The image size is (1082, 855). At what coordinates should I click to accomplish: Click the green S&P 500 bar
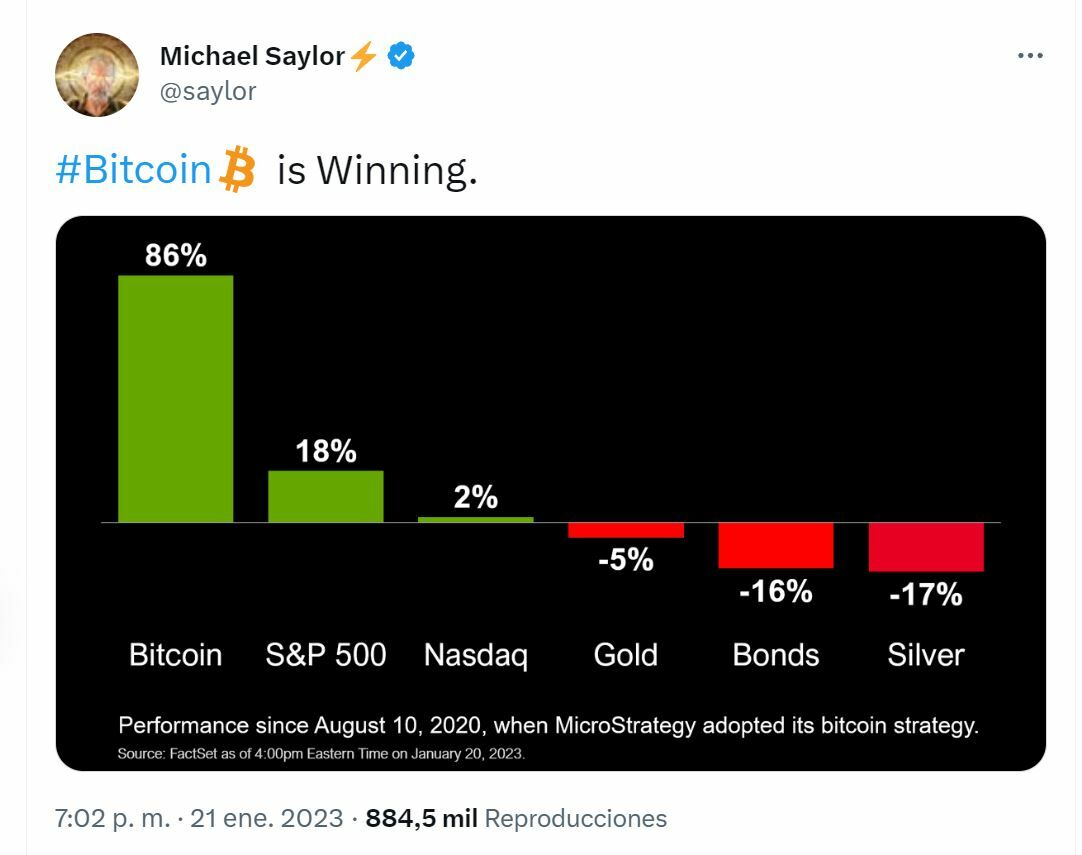(x=325, y=496)
